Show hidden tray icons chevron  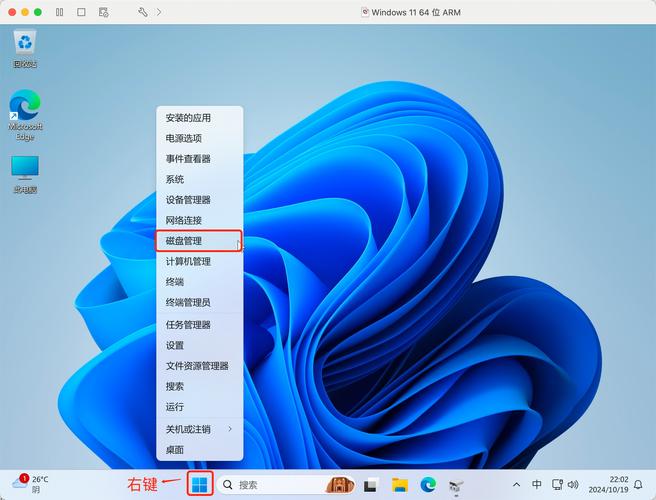516,485
